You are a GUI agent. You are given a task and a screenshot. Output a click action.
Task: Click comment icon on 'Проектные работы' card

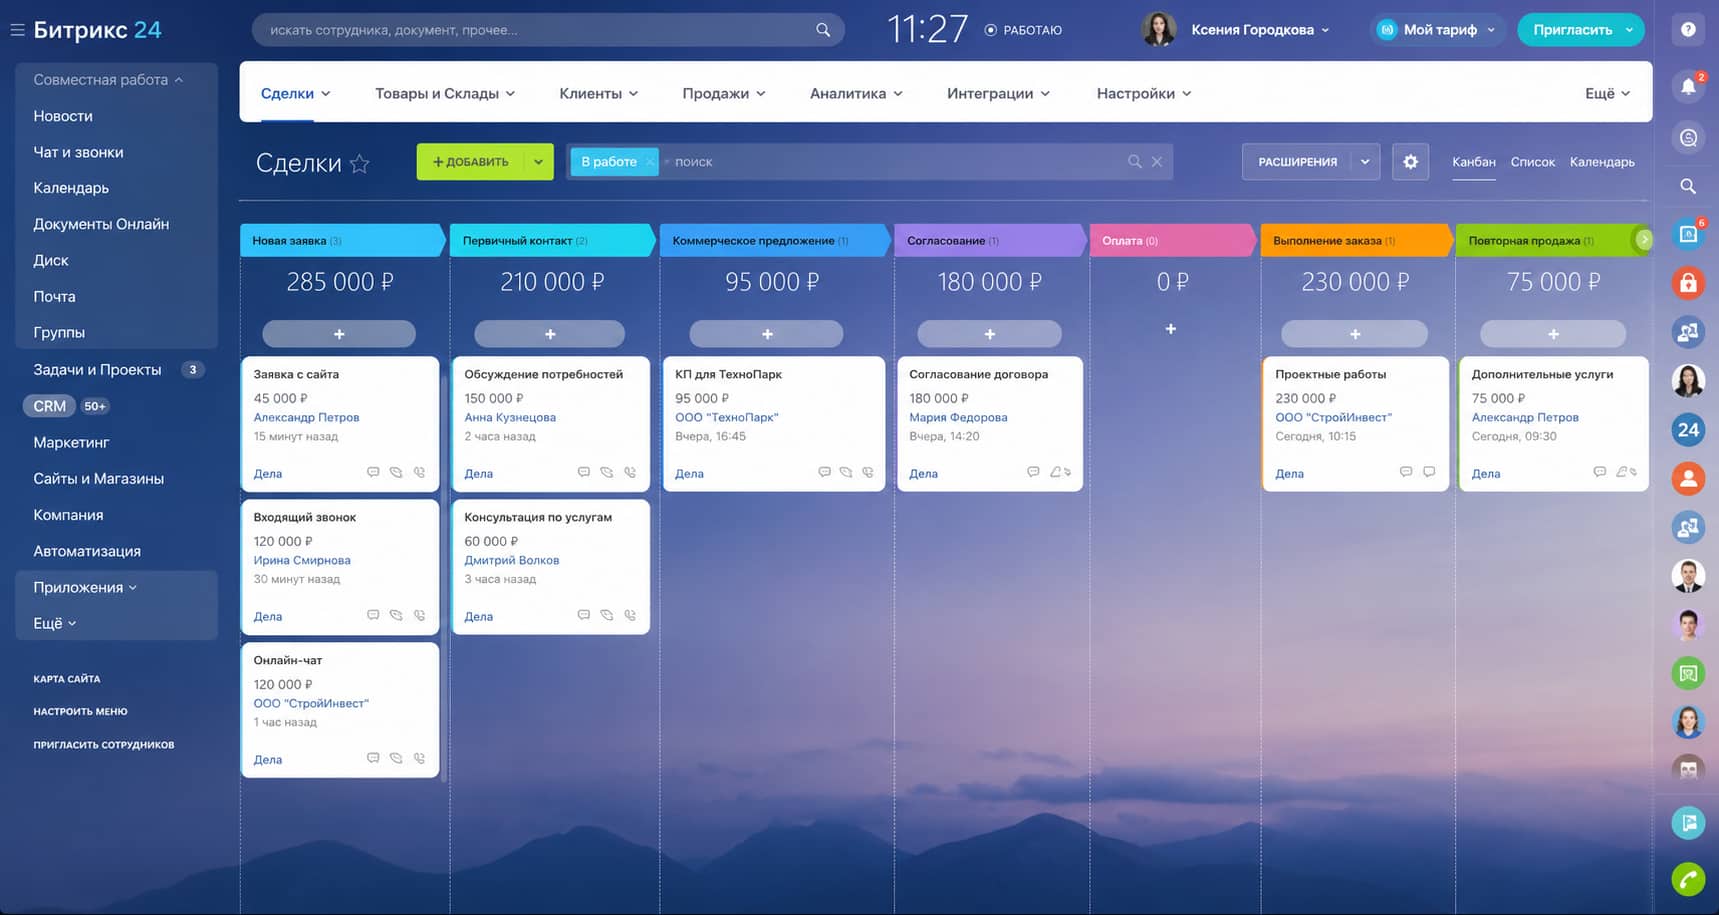[1405, 472]
